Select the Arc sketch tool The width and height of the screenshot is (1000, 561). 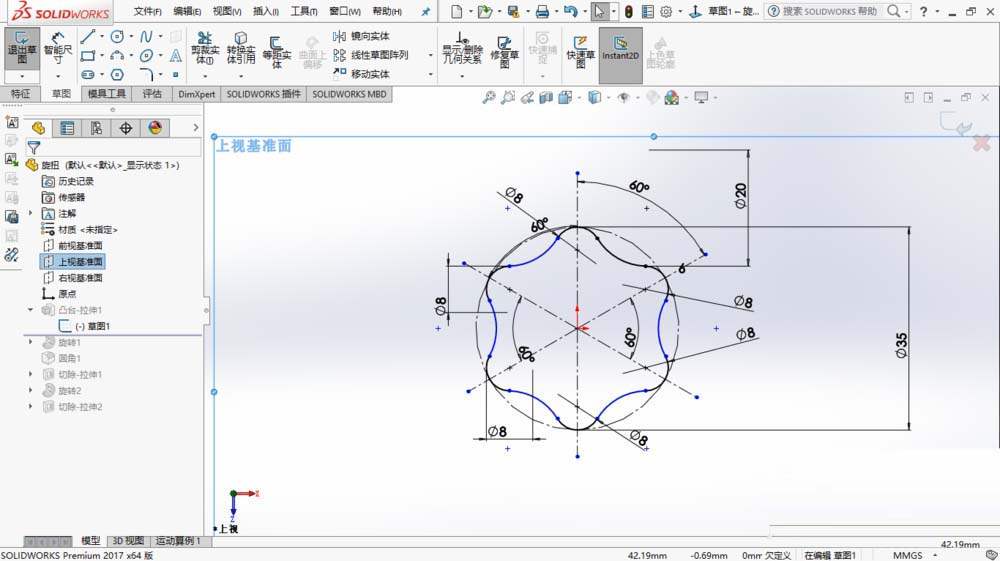(x=117, y=55)
